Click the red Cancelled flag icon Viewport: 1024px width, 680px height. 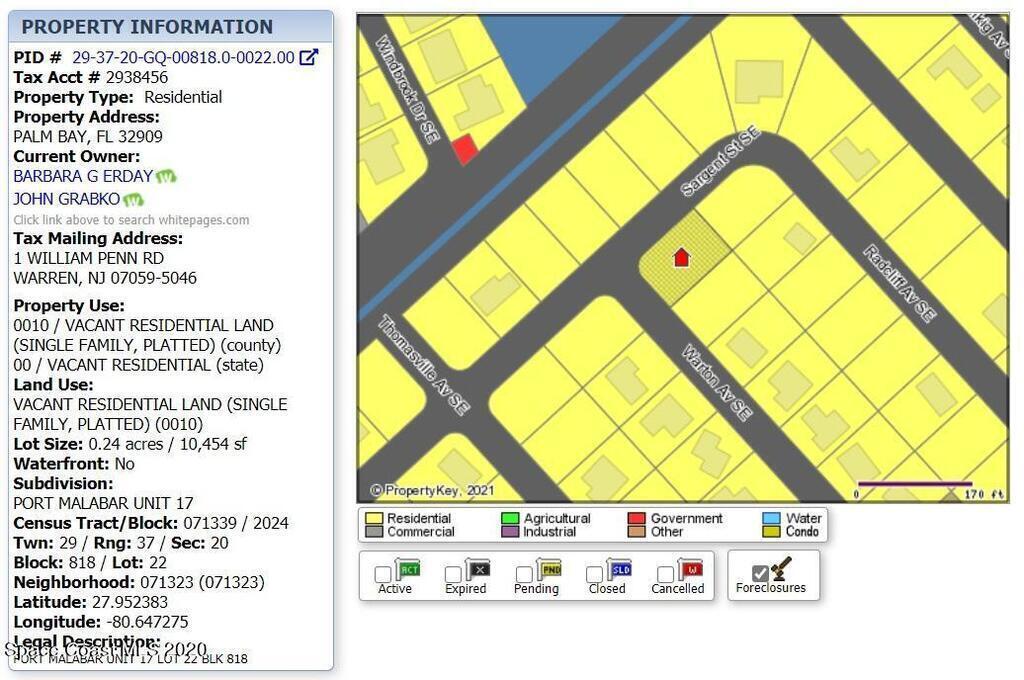coord(690,570)
